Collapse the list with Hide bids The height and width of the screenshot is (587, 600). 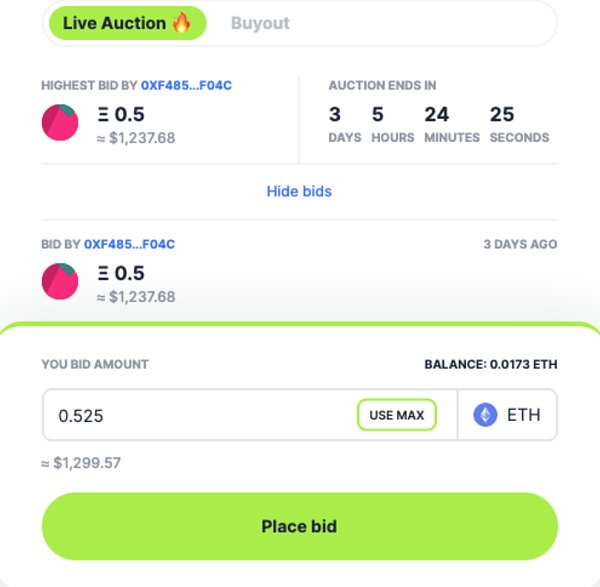tap(299, 191)
